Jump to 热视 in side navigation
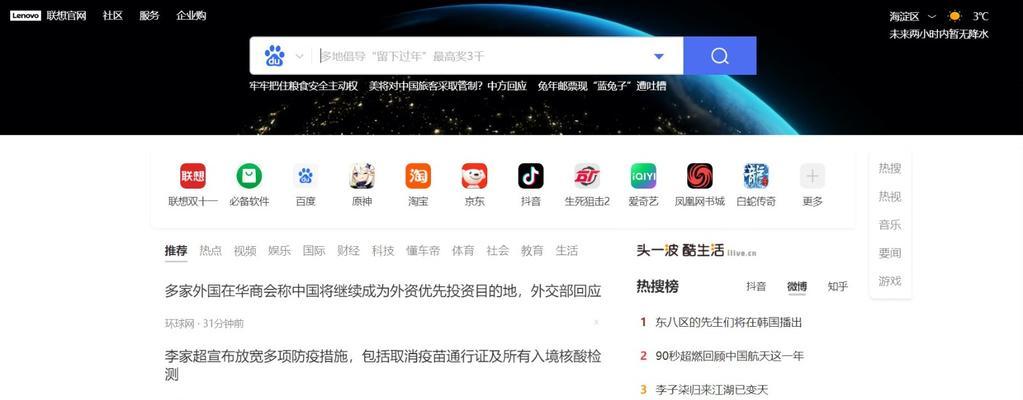 tap(890, 196)
